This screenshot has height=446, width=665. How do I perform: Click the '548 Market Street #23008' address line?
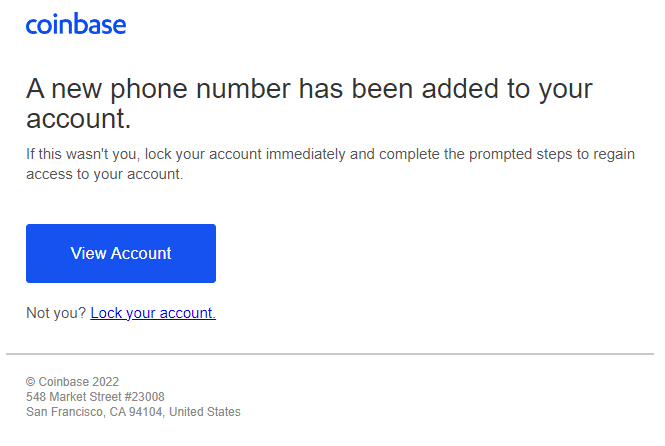click(x=95, y=397)
